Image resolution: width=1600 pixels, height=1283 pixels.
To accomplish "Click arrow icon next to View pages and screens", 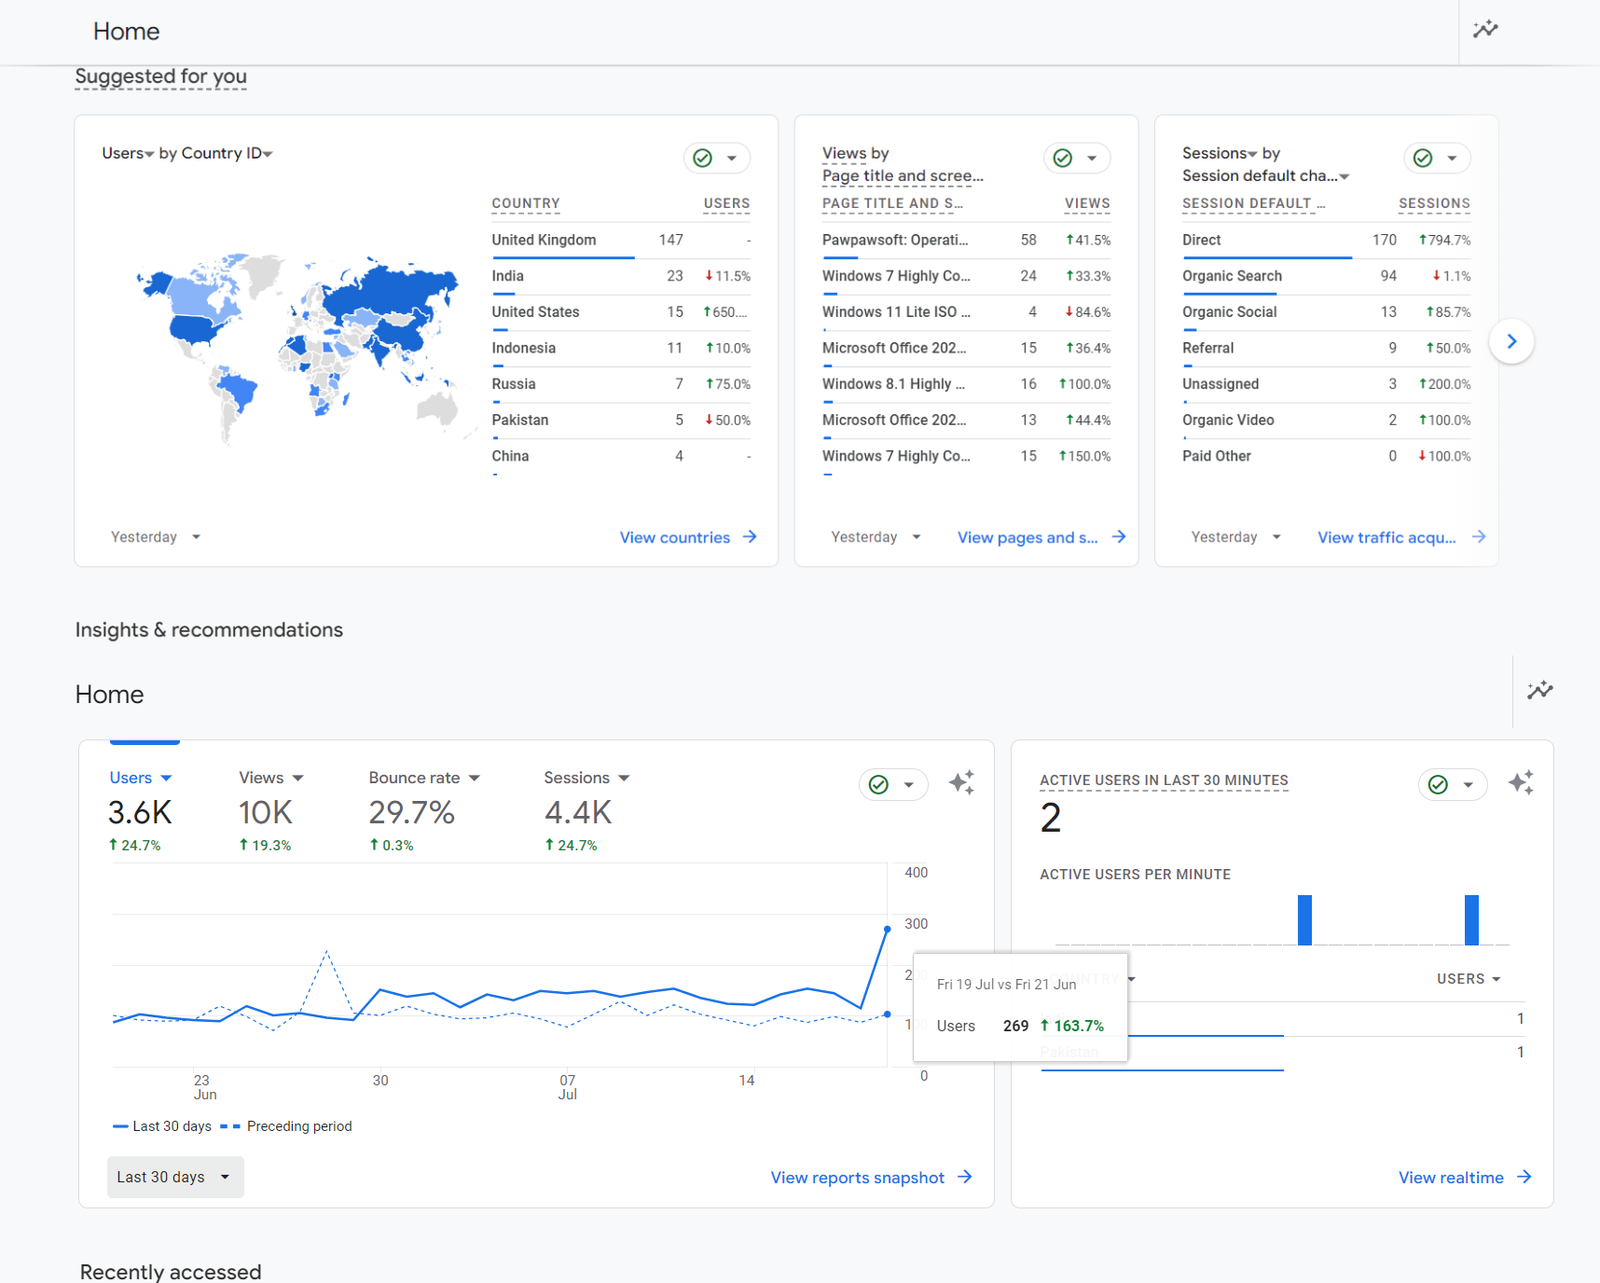I will [1119, 537].
